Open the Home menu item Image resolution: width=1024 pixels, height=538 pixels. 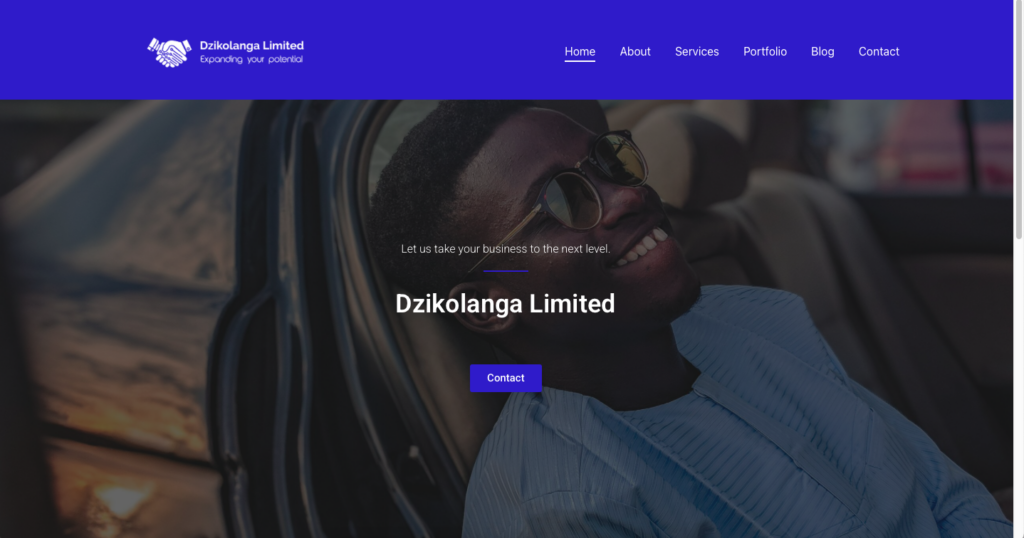coord(580,52)
